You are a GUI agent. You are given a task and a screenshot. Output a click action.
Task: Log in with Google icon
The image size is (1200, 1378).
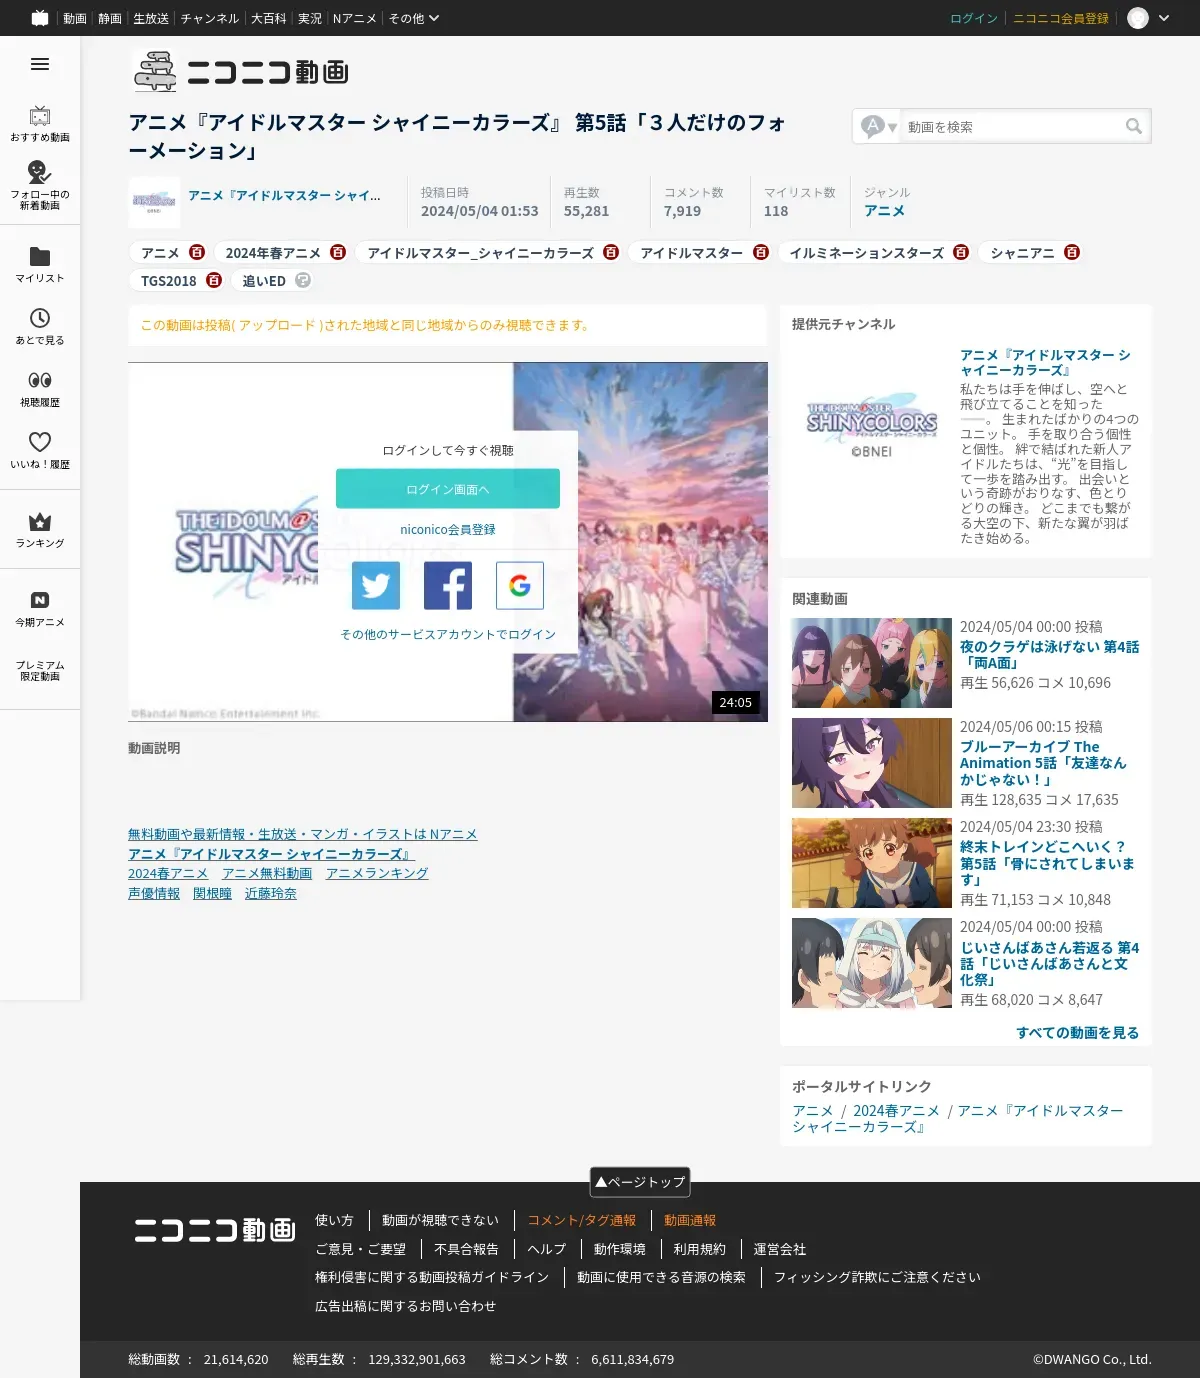(x=520, y=585)
